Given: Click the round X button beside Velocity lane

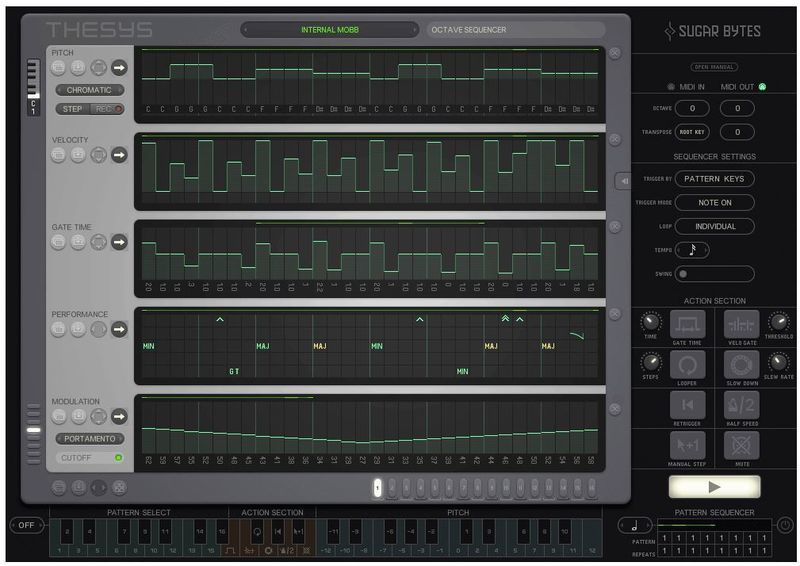Looking at the screenshot, I should (615, 139).
